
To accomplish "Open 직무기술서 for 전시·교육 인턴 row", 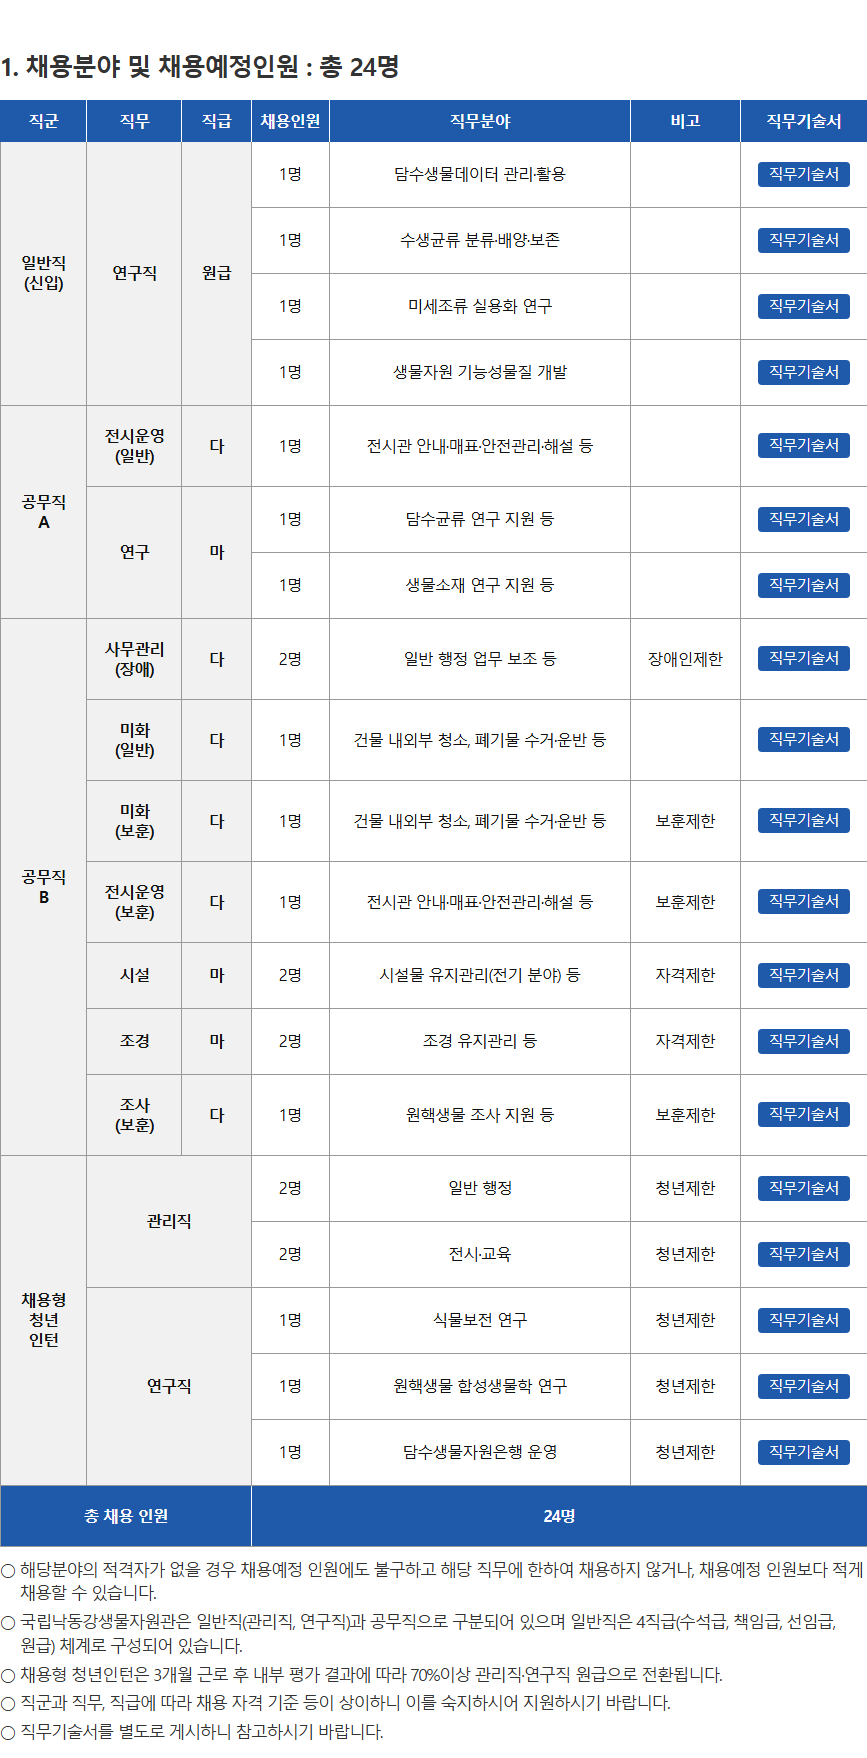I will 803,1254.
